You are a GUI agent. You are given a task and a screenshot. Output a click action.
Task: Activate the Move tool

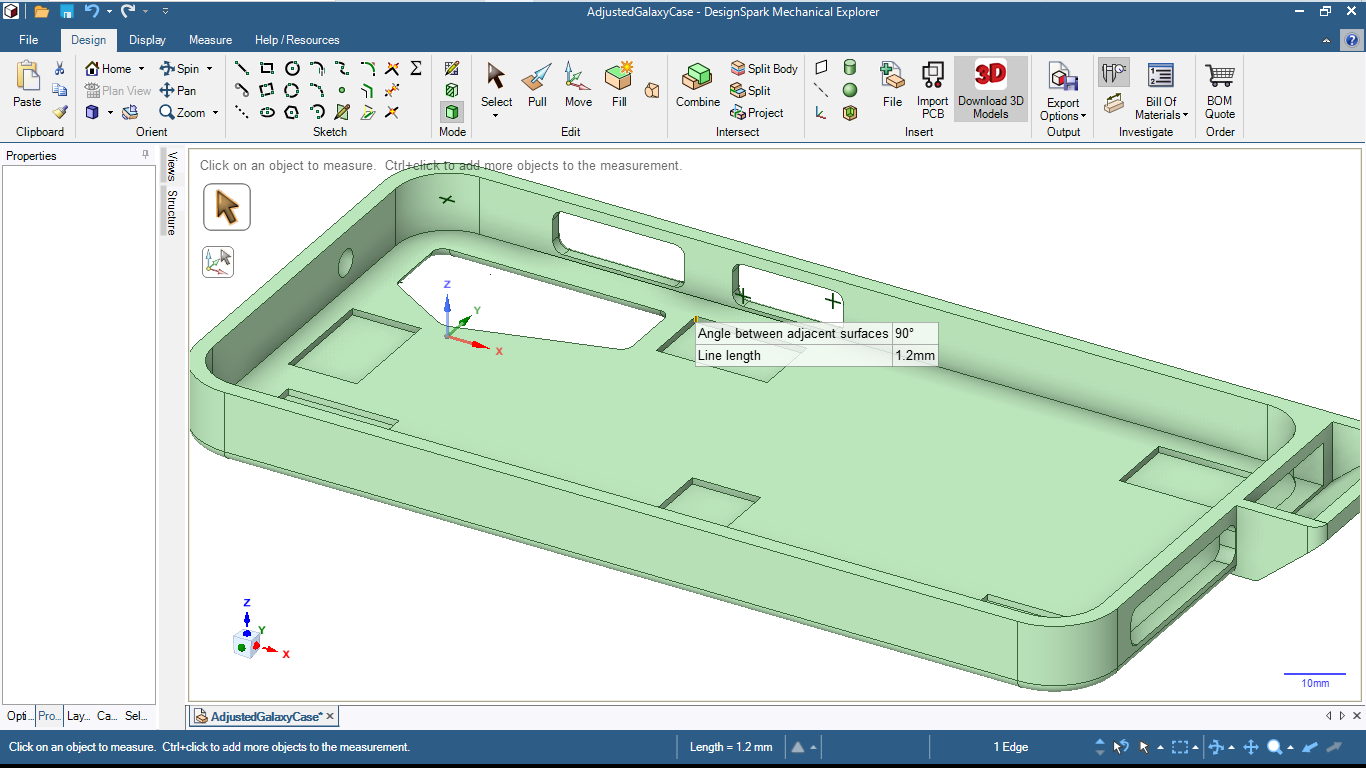578,85
